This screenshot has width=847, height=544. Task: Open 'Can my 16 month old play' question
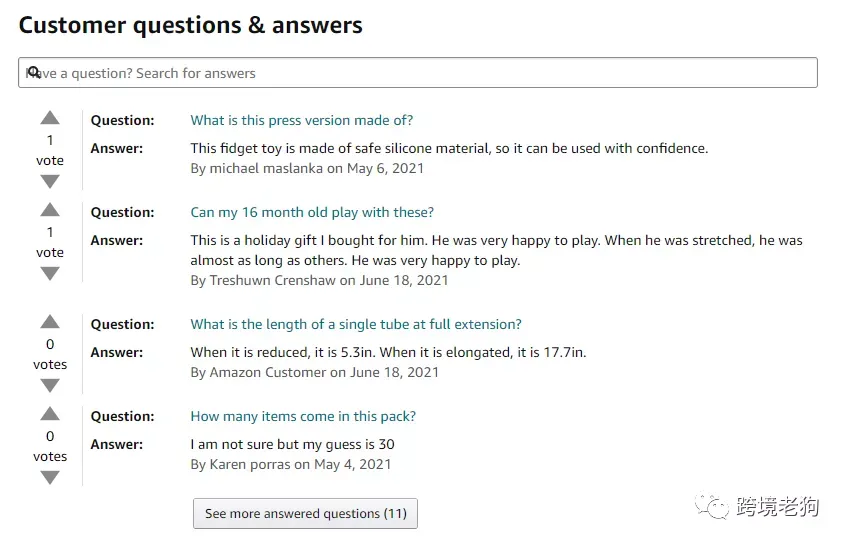[312, 212]
